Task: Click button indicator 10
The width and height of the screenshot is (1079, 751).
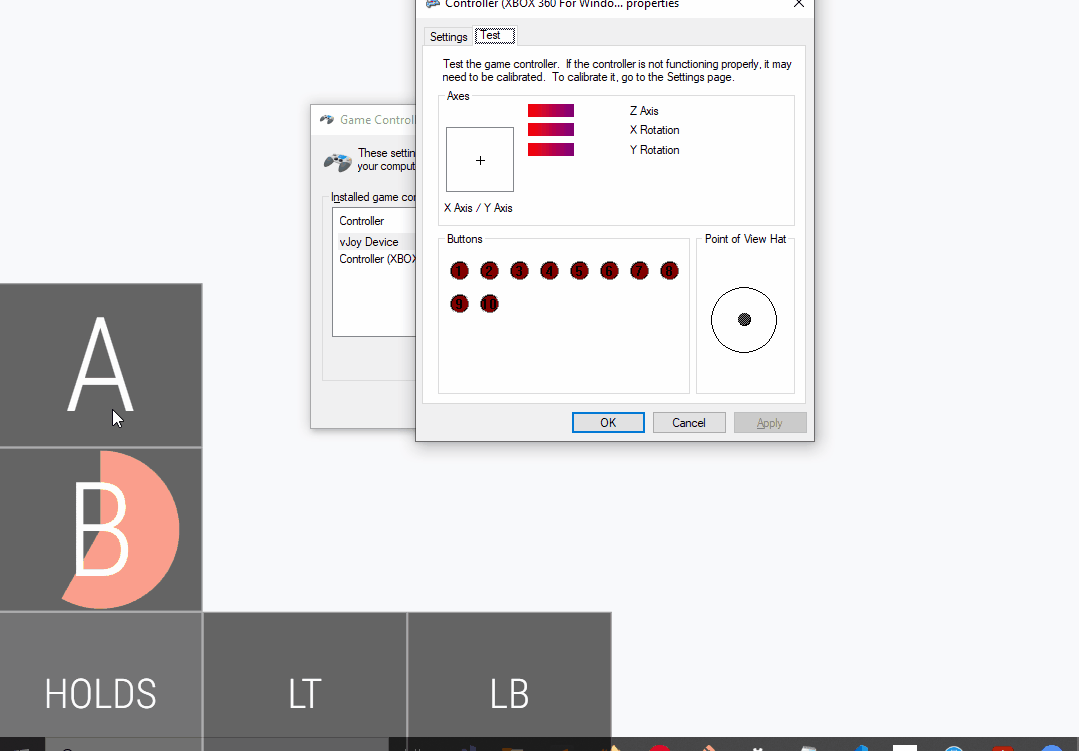Action: click(x=489, y=304)
